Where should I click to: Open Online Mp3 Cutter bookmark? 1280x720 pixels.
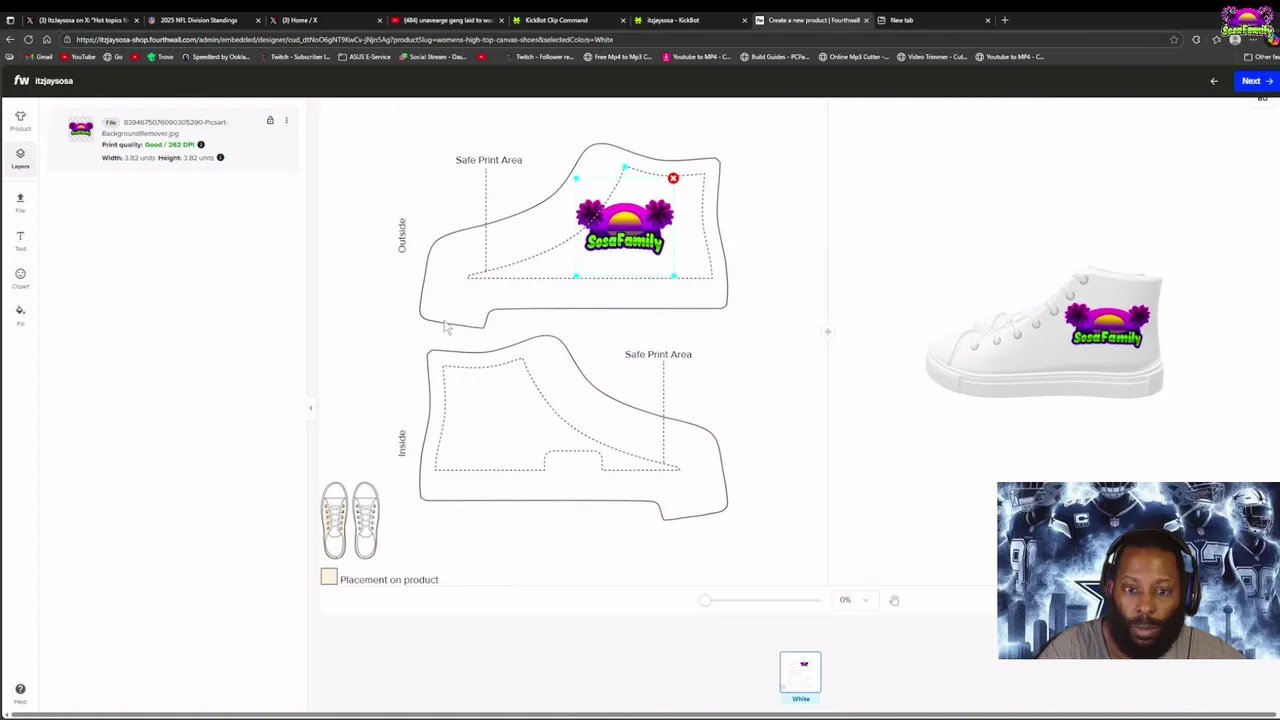(854, 57)
